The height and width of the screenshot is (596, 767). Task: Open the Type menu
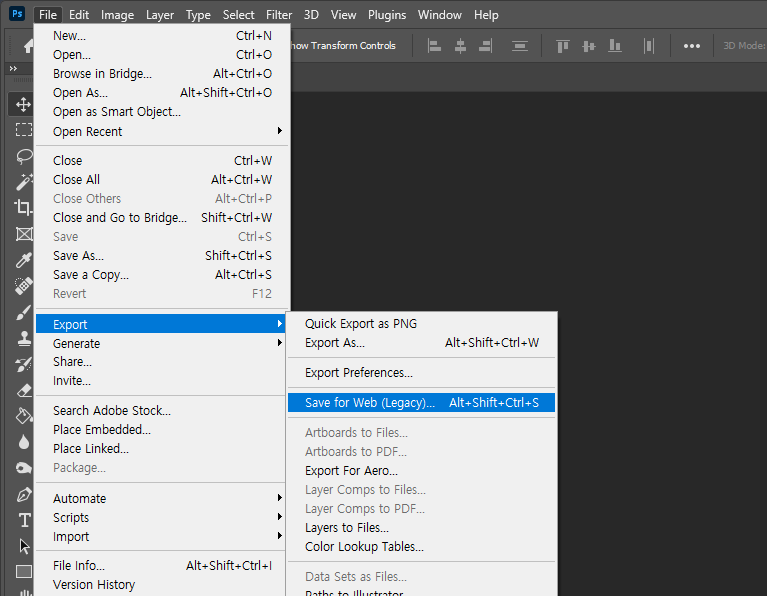tap(198, 15)
